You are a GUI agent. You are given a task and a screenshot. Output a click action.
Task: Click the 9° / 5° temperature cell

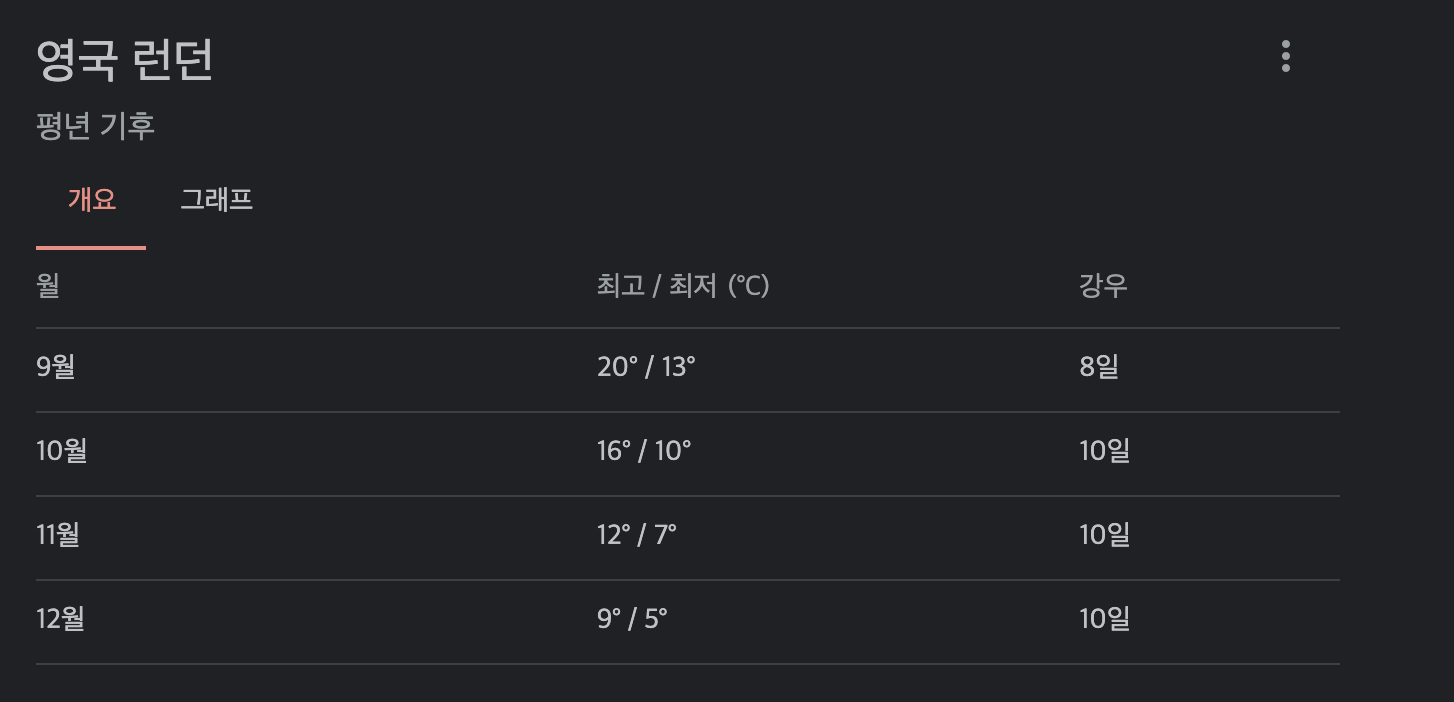pyautogui.click(x=632, y=619)
